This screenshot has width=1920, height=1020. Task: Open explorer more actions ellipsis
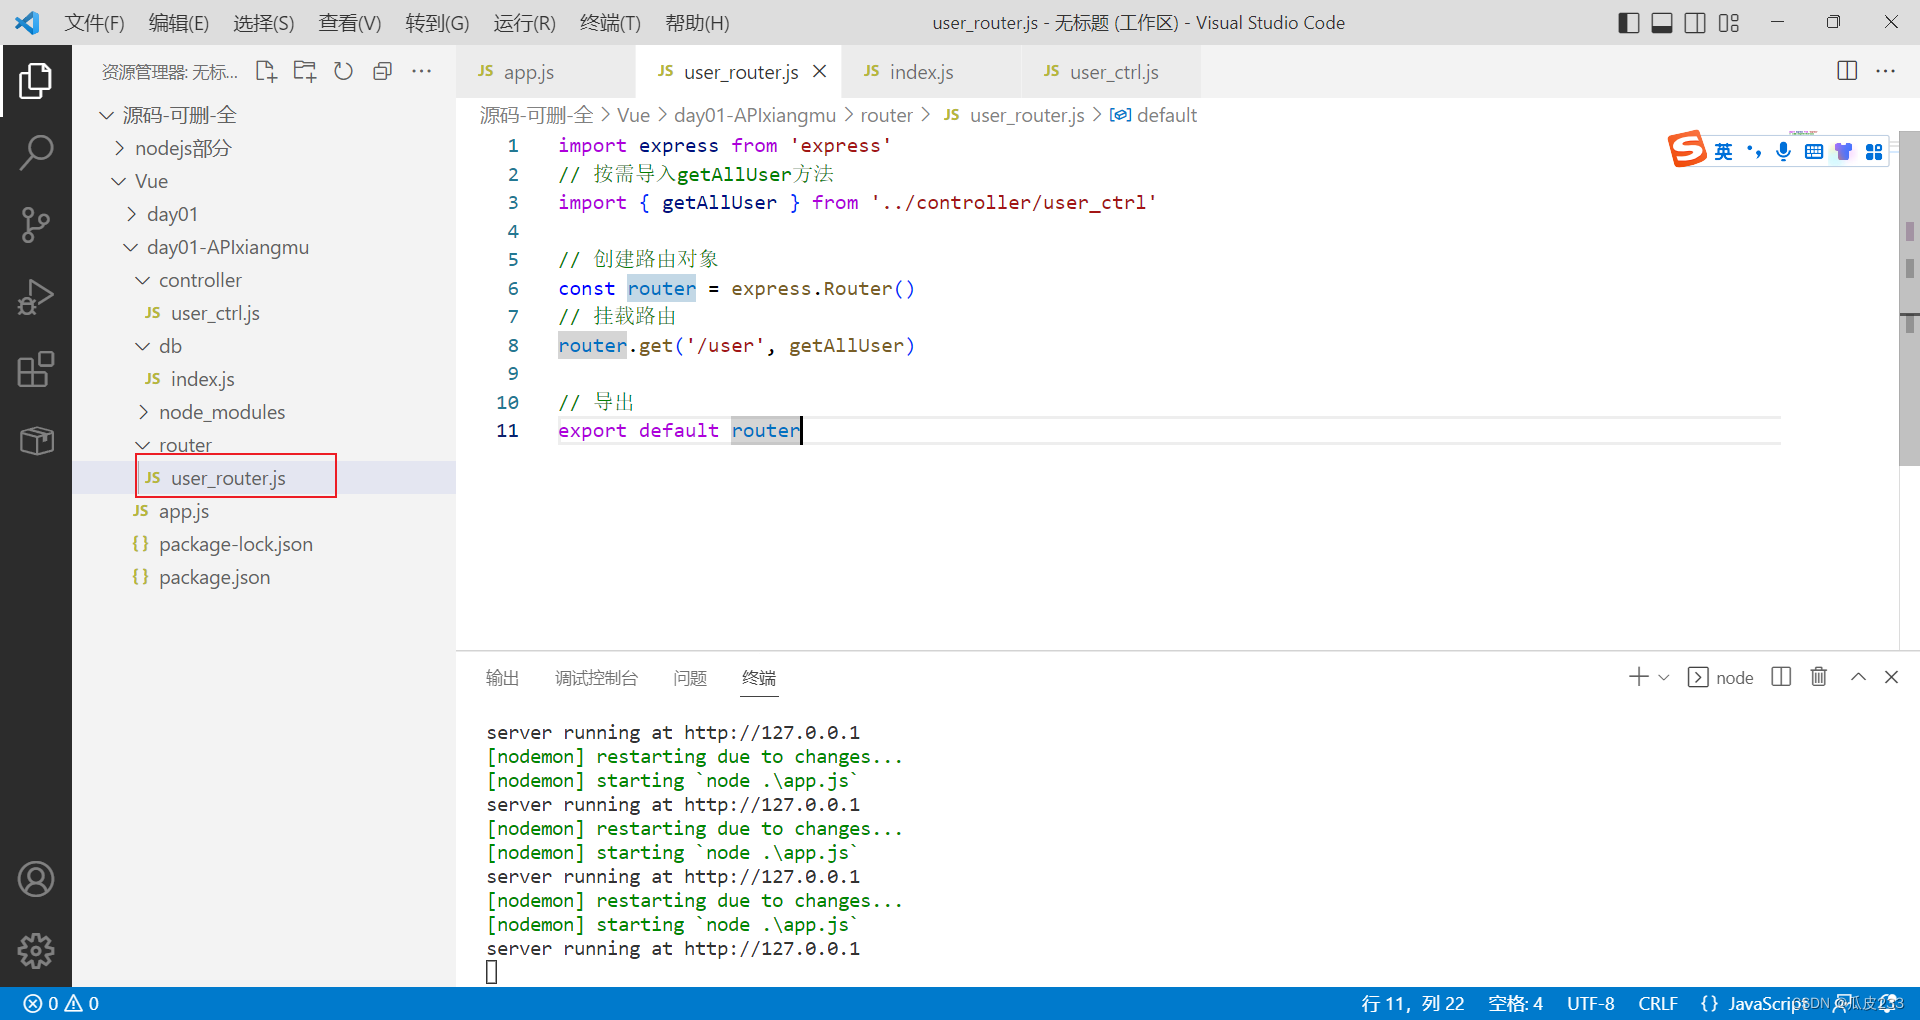pos(421,71)
